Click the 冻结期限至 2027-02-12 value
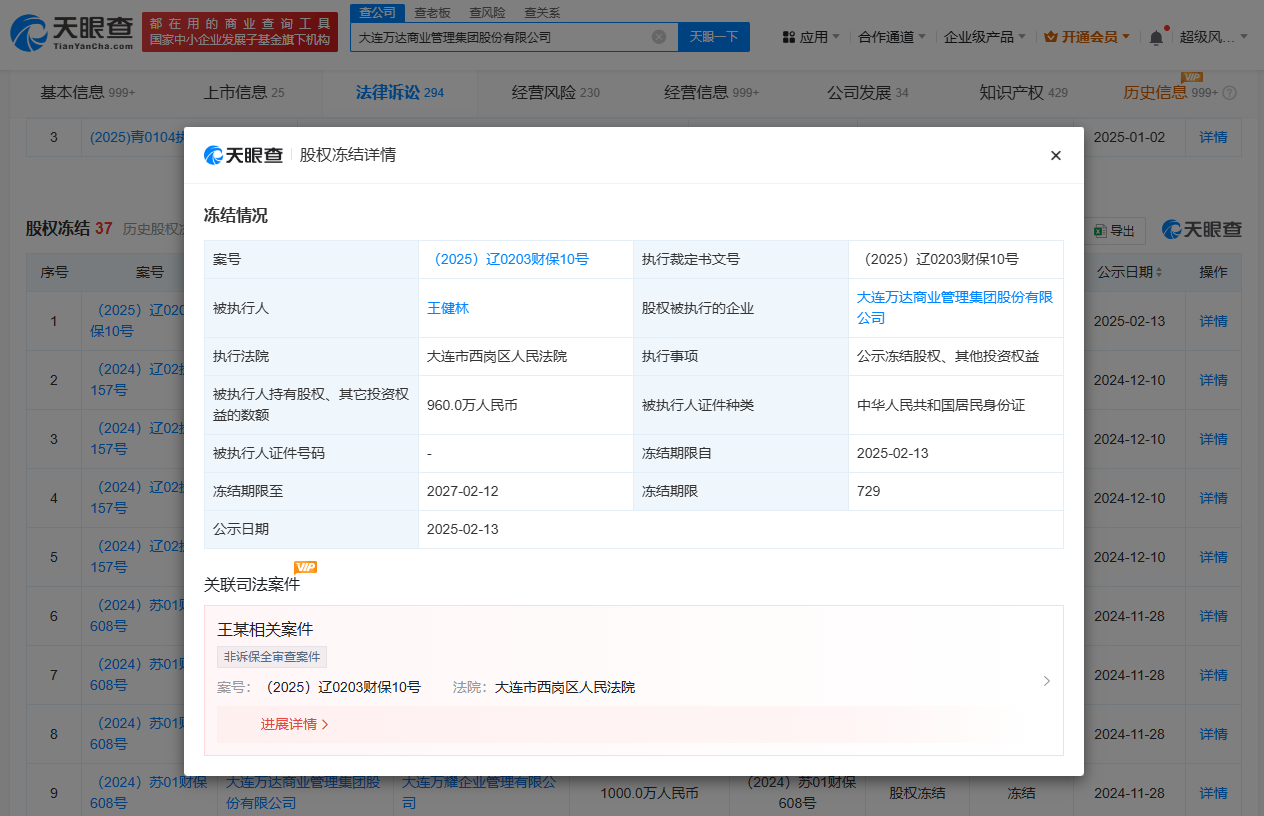The height and width of the screenshot is (816, 1264). click(462, 491)
